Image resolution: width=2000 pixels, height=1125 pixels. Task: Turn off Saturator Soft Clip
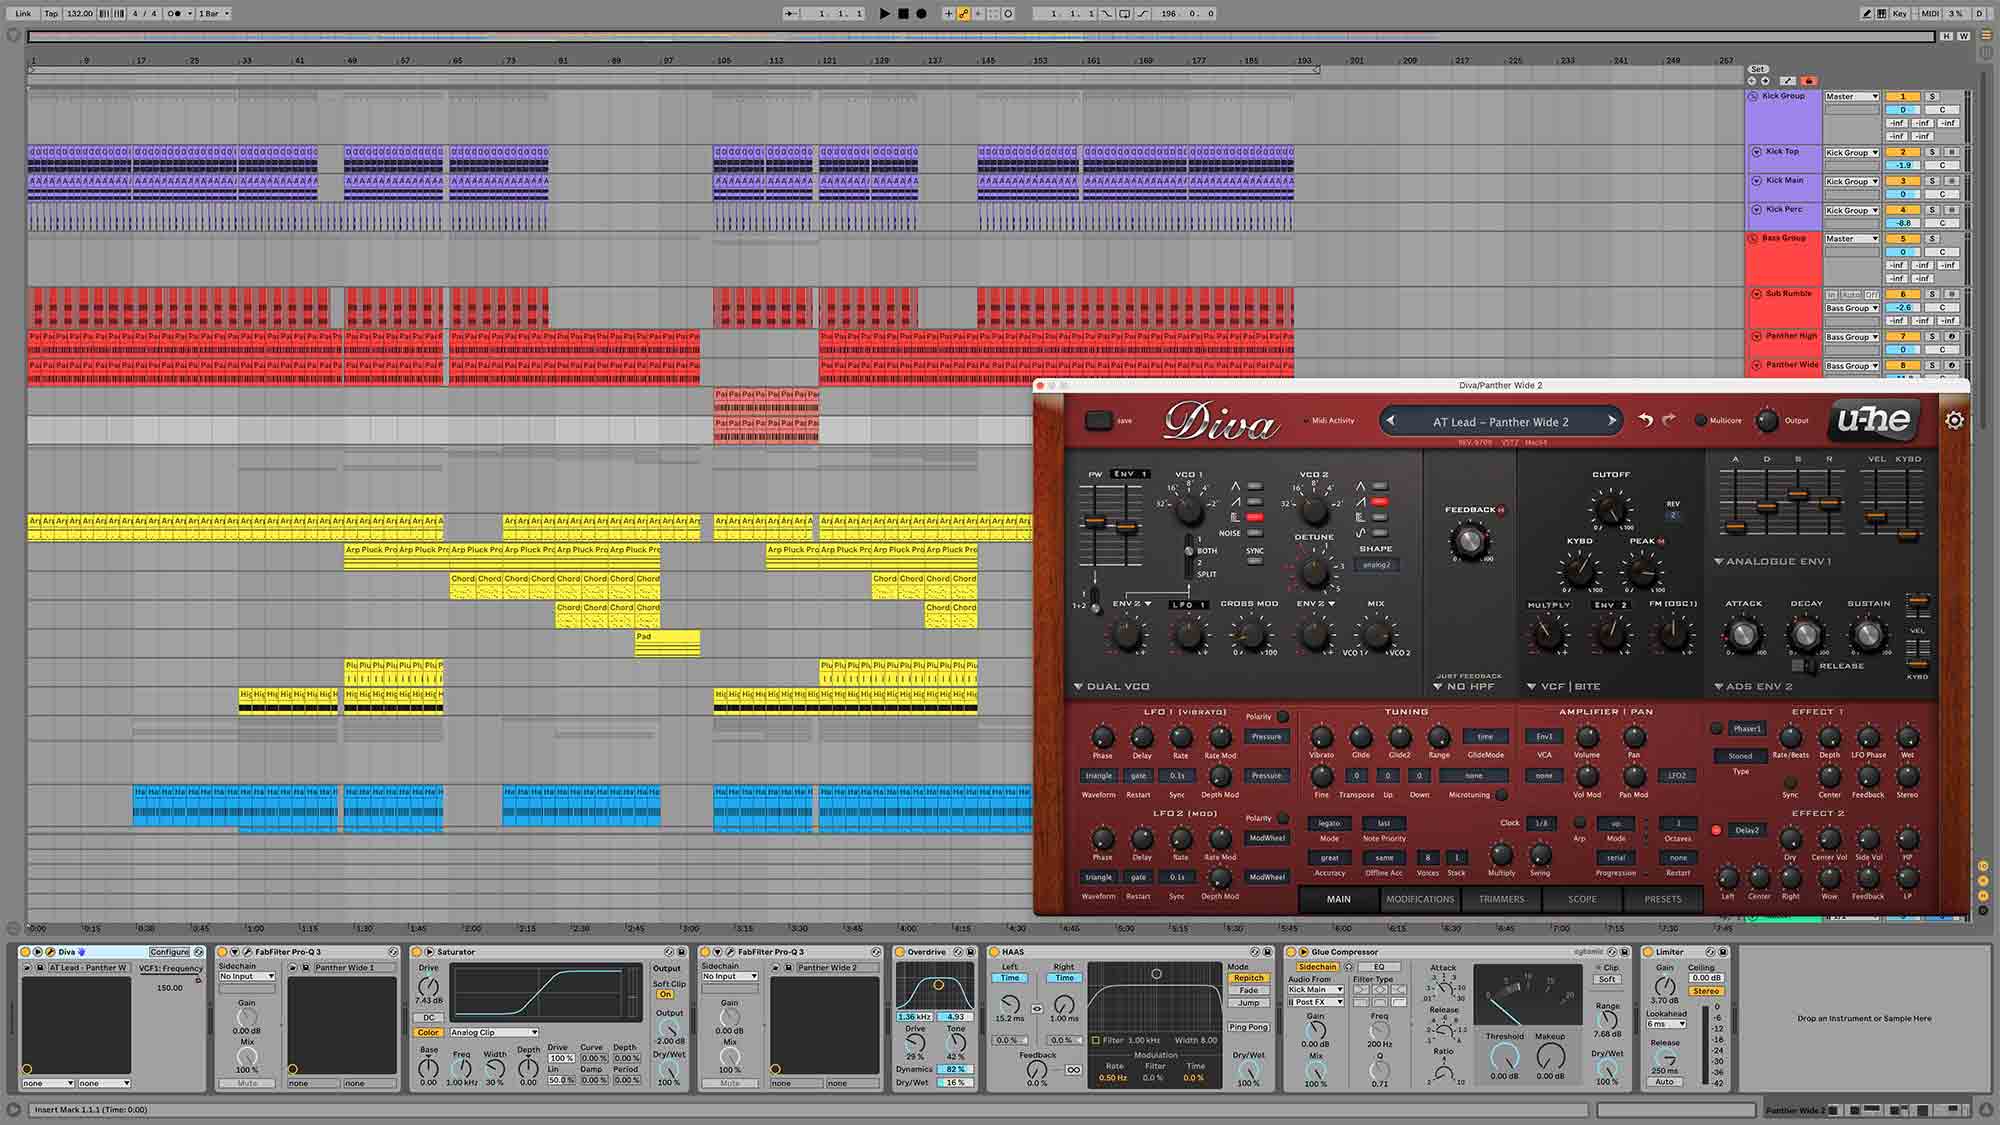pyautogui.click(x=665, y=994)
